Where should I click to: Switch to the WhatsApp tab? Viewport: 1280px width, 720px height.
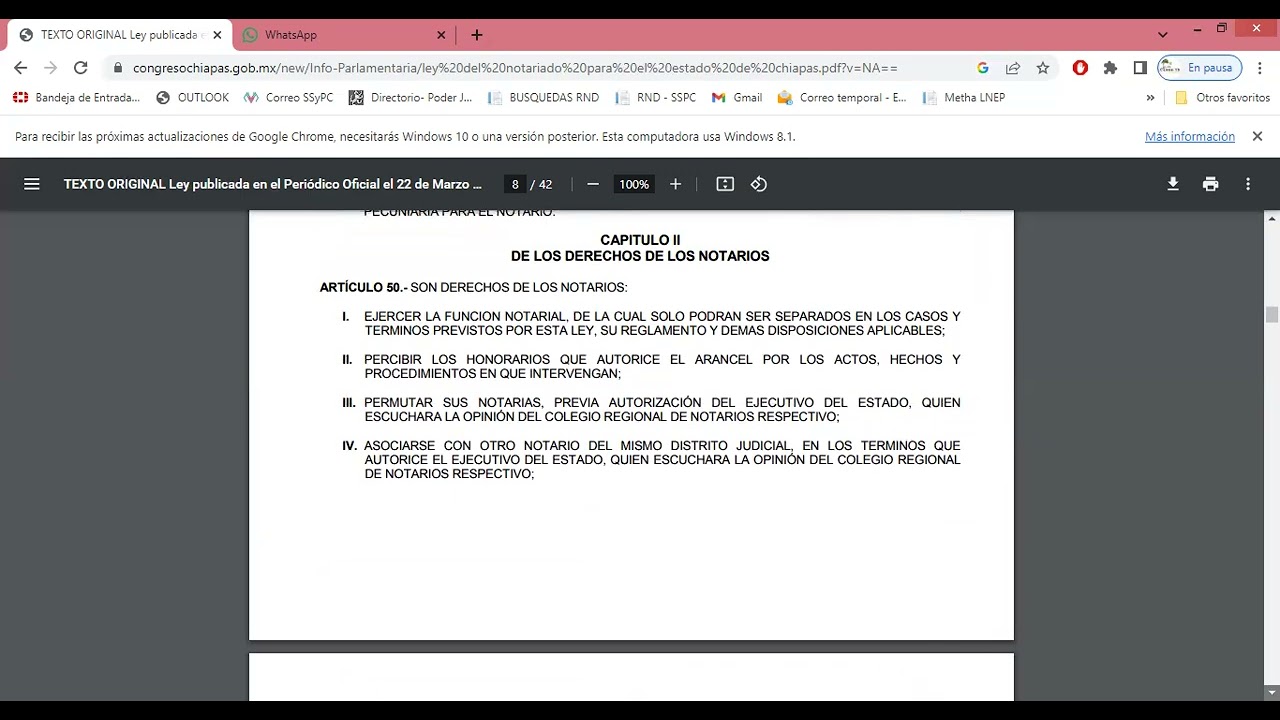[343, 35]
